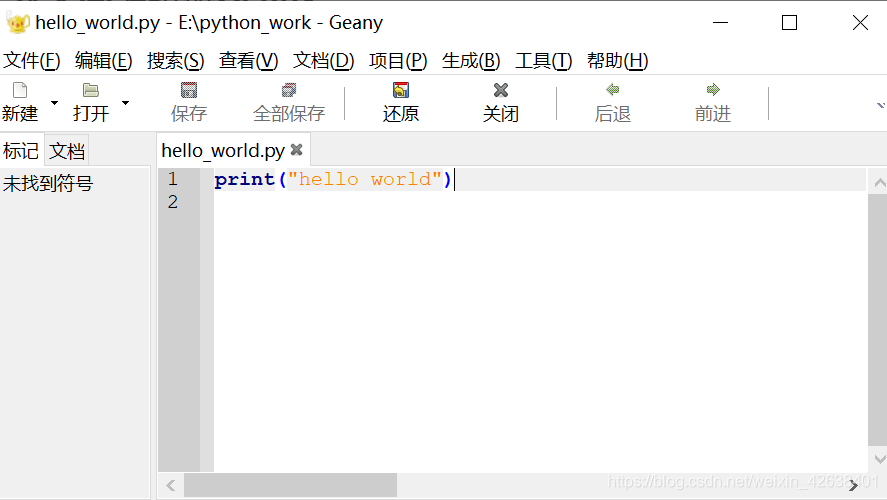Click the '未找到符号' text in sidebar
The width and height of the screenshot is (887, 500).
click(x=48, y=183)
